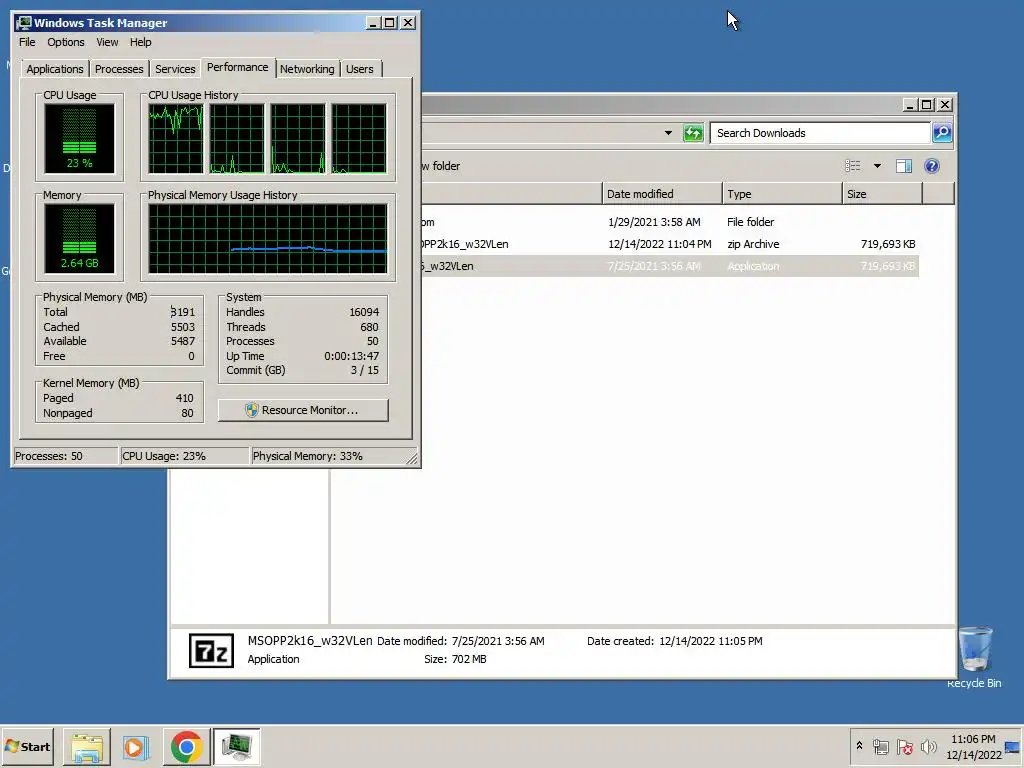Screen dimensions: 1024x768
Task: Open the Recycle Bin desktop icon
Action: 974,656
